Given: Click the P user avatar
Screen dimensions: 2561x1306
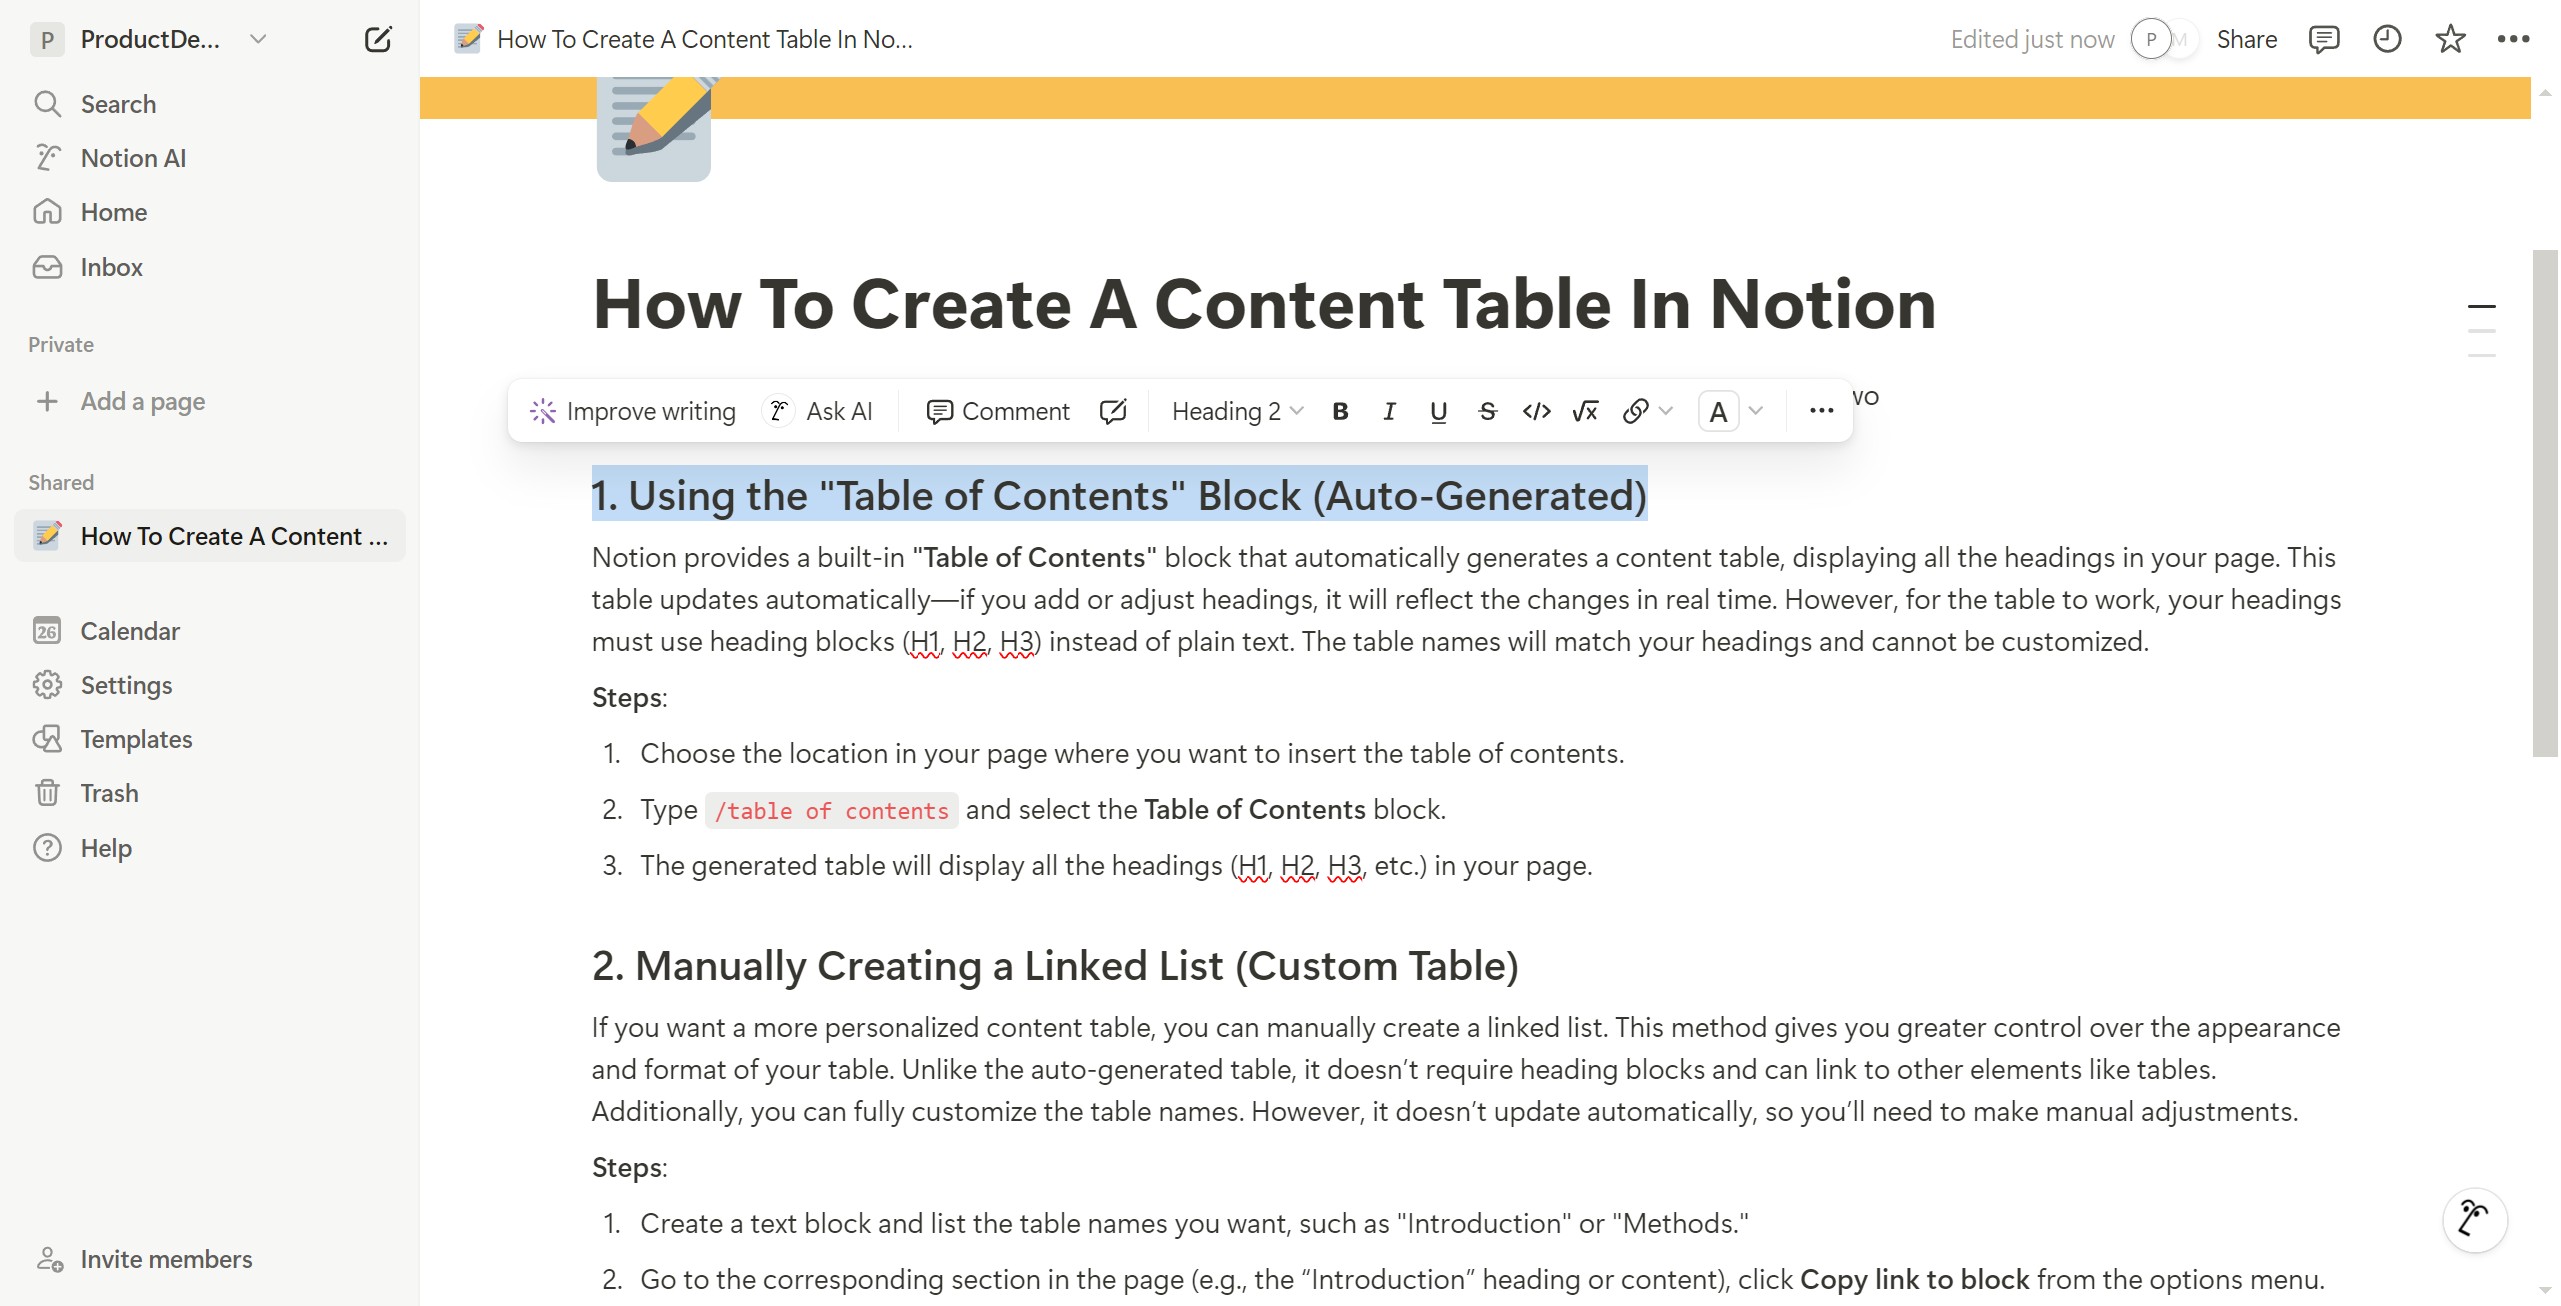Looking at the screenshot, I should tap(2150, 40).
